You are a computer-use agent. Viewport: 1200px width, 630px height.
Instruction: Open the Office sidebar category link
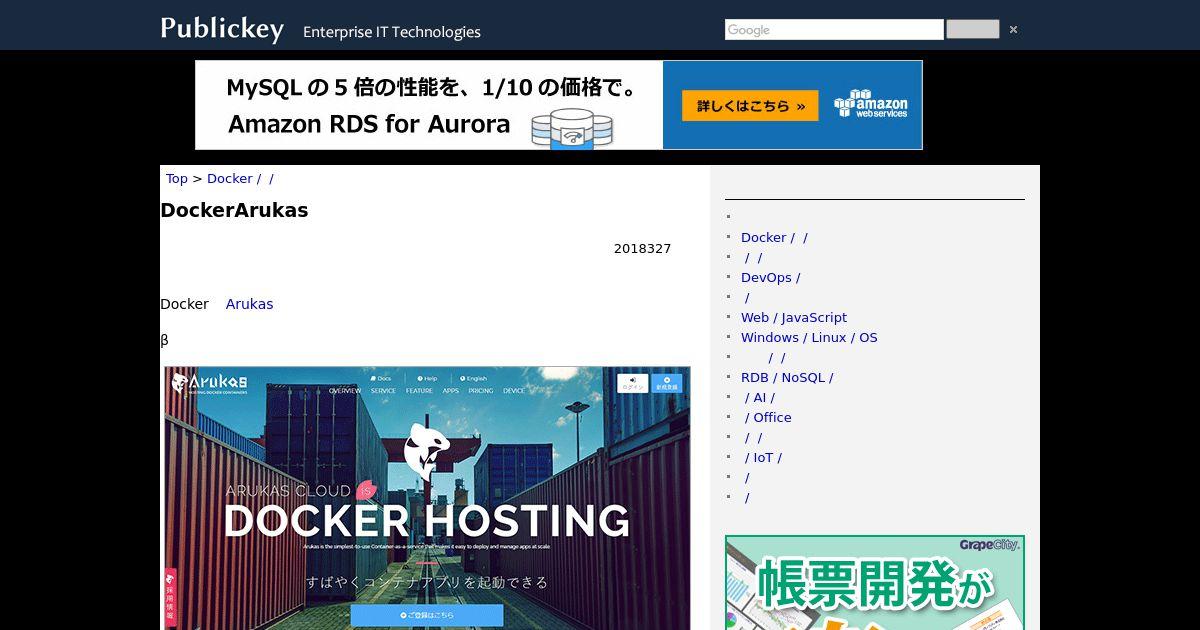(x=768, y=417)
